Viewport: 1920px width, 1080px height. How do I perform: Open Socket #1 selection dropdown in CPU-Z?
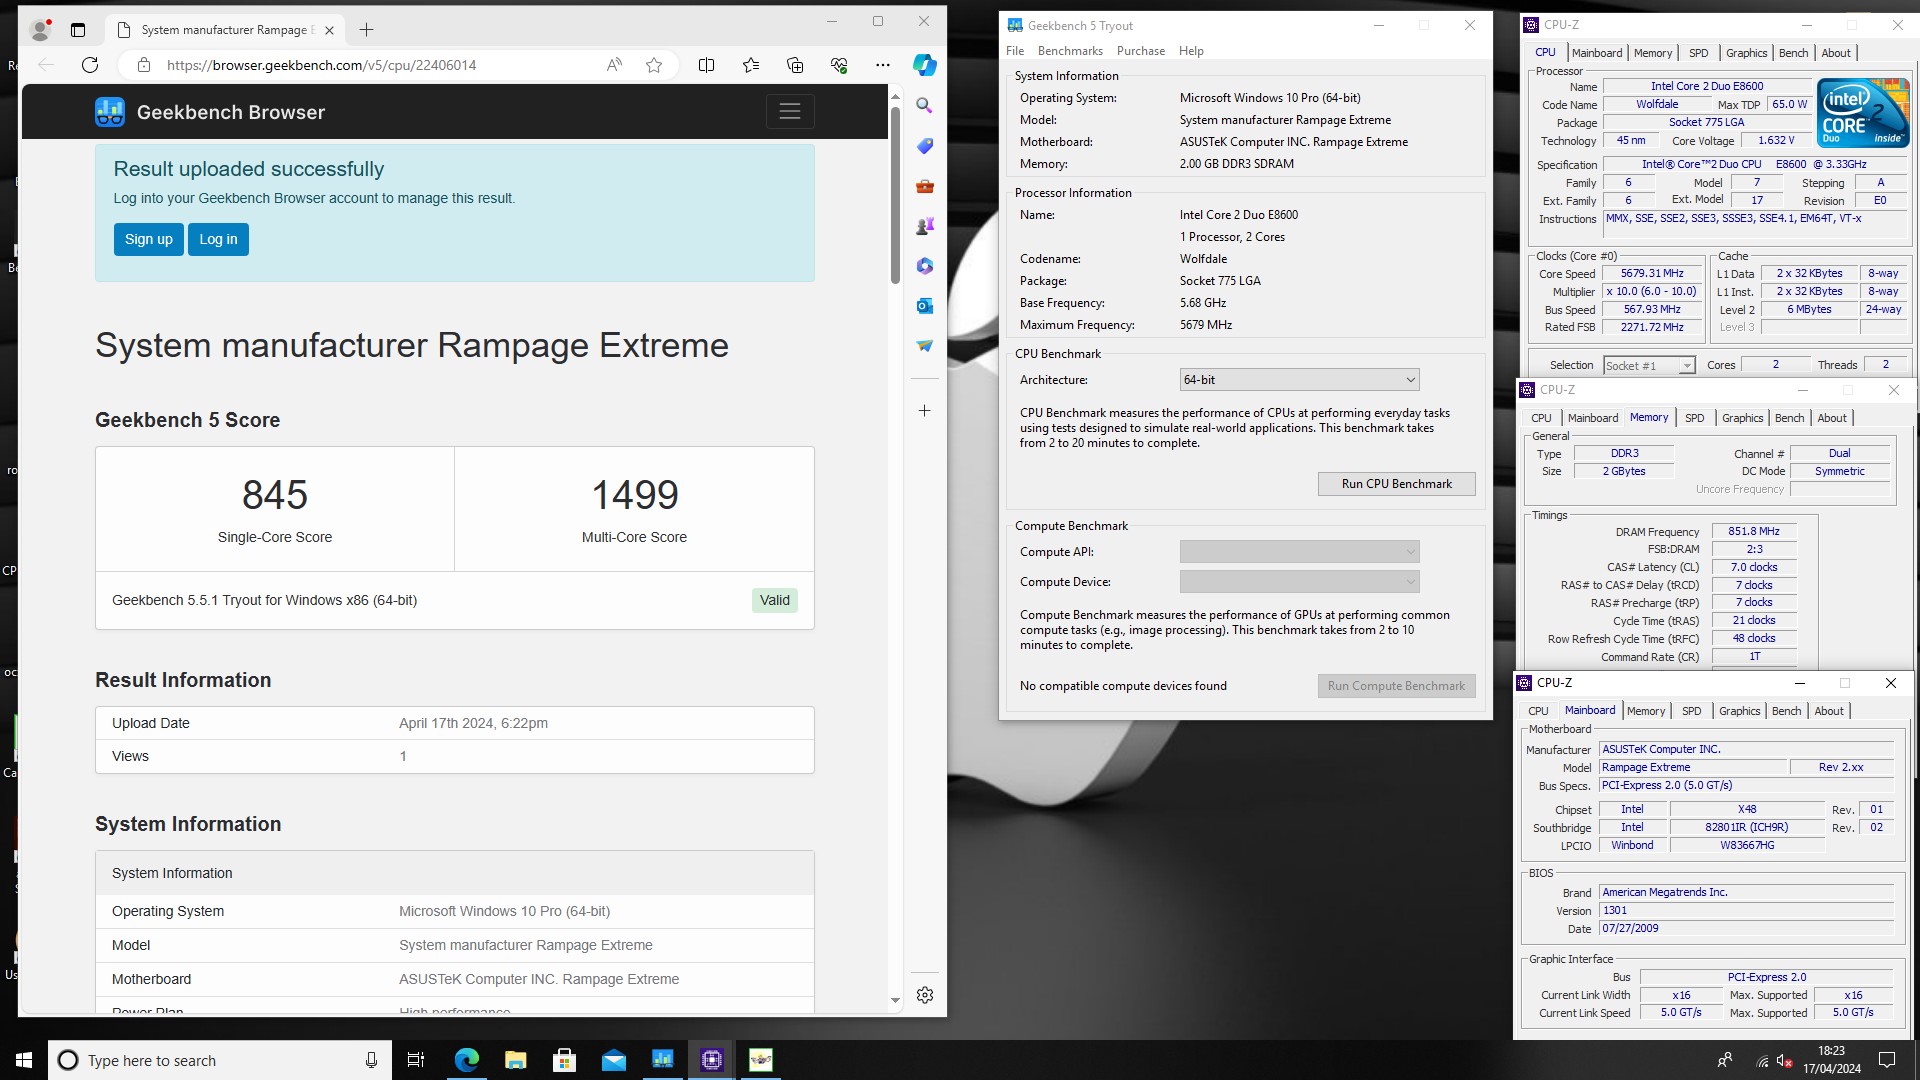coord(1649,366)
